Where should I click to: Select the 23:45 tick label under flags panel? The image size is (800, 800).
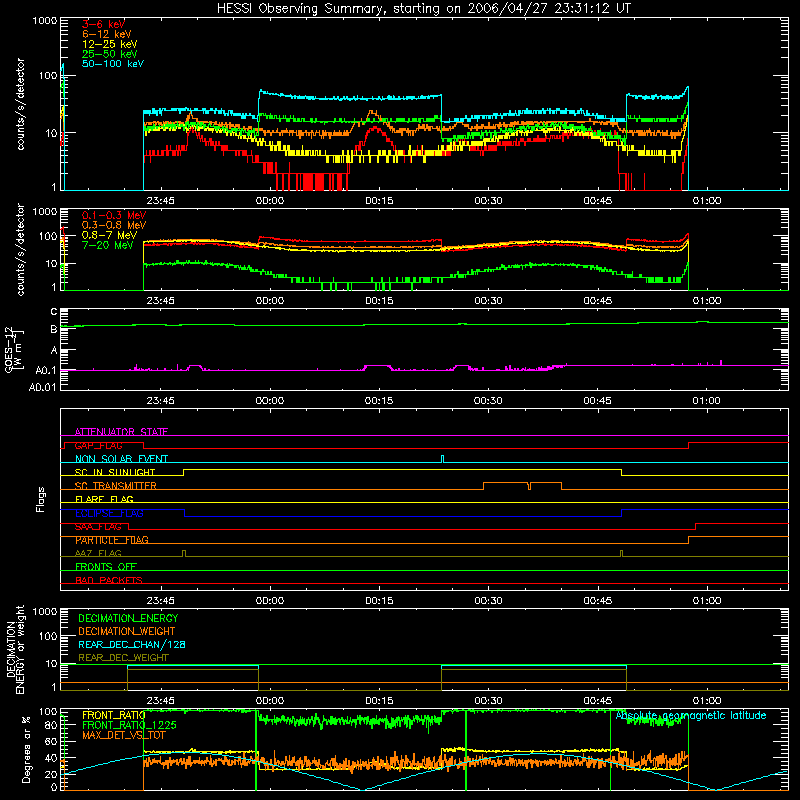click(x=160, y=601)
